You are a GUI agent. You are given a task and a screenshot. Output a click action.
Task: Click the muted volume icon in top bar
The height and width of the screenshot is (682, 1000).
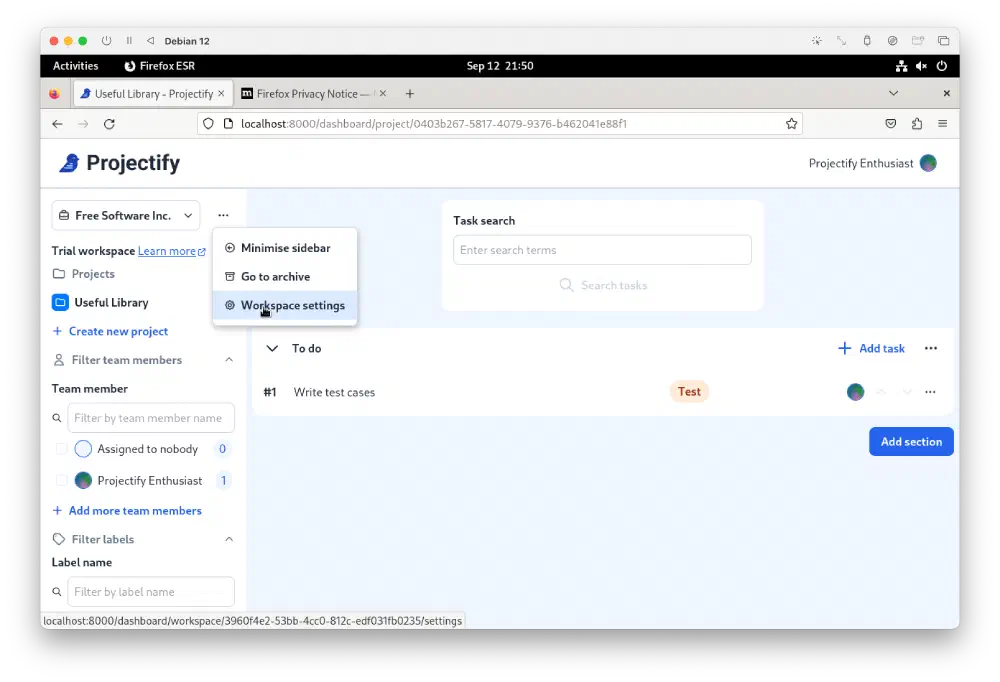pos(922,66)
